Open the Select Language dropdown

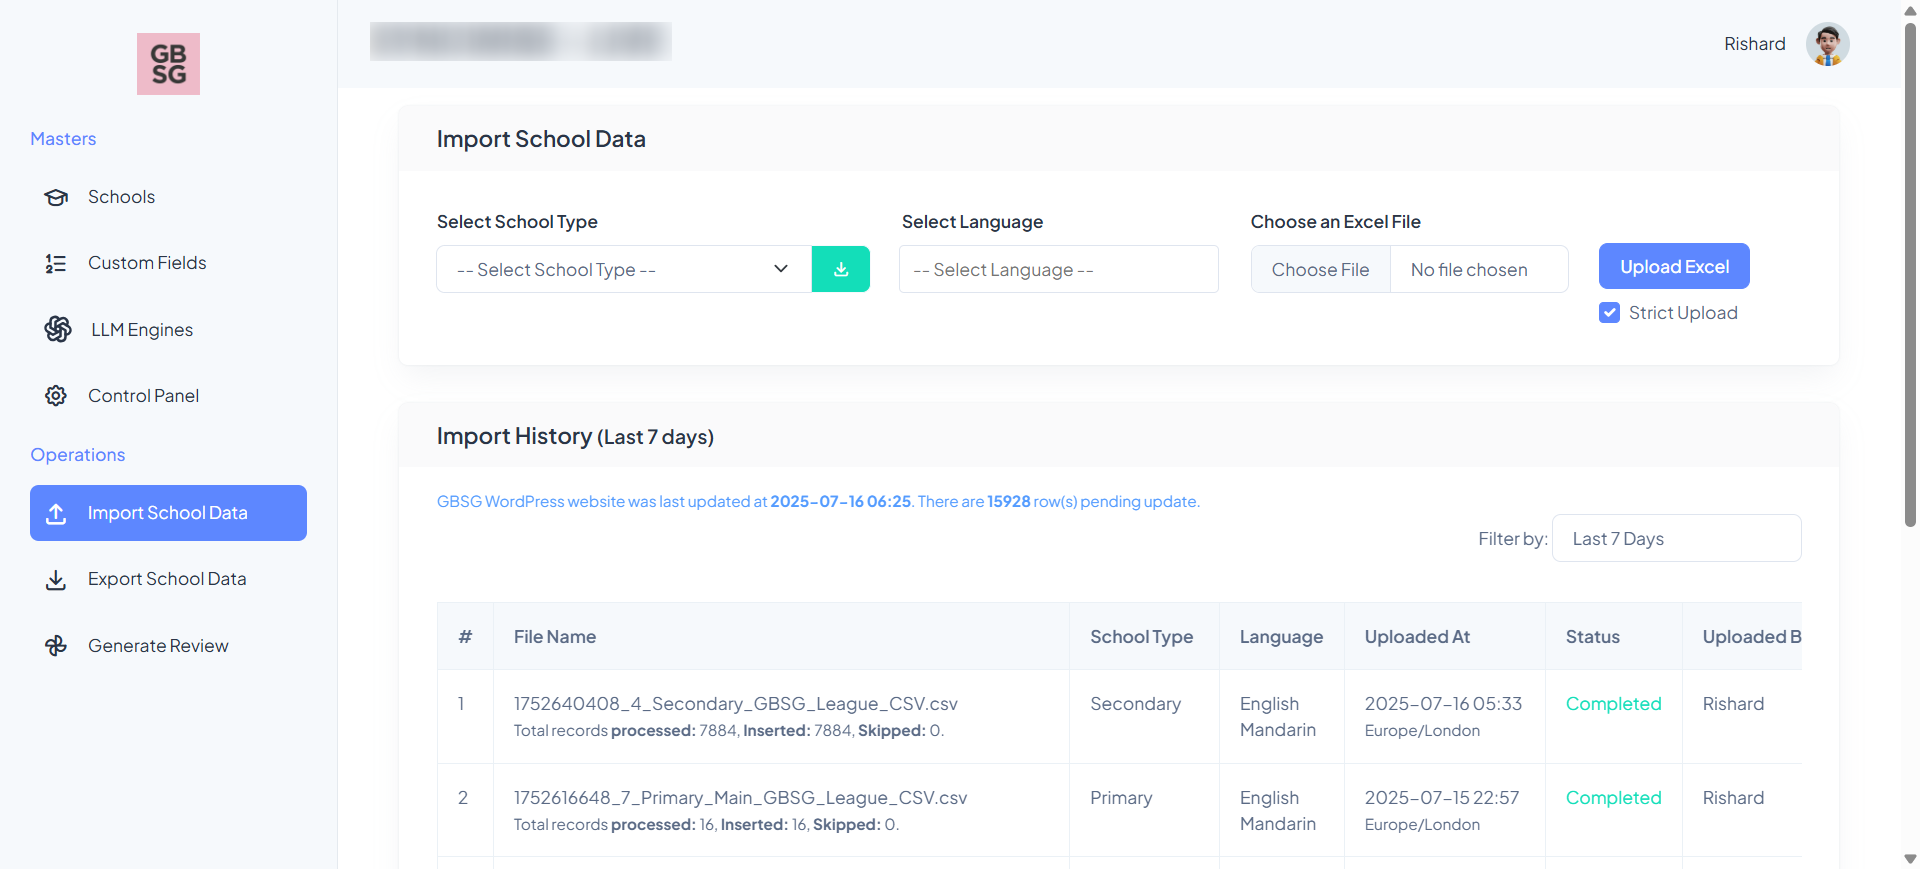1059,269
